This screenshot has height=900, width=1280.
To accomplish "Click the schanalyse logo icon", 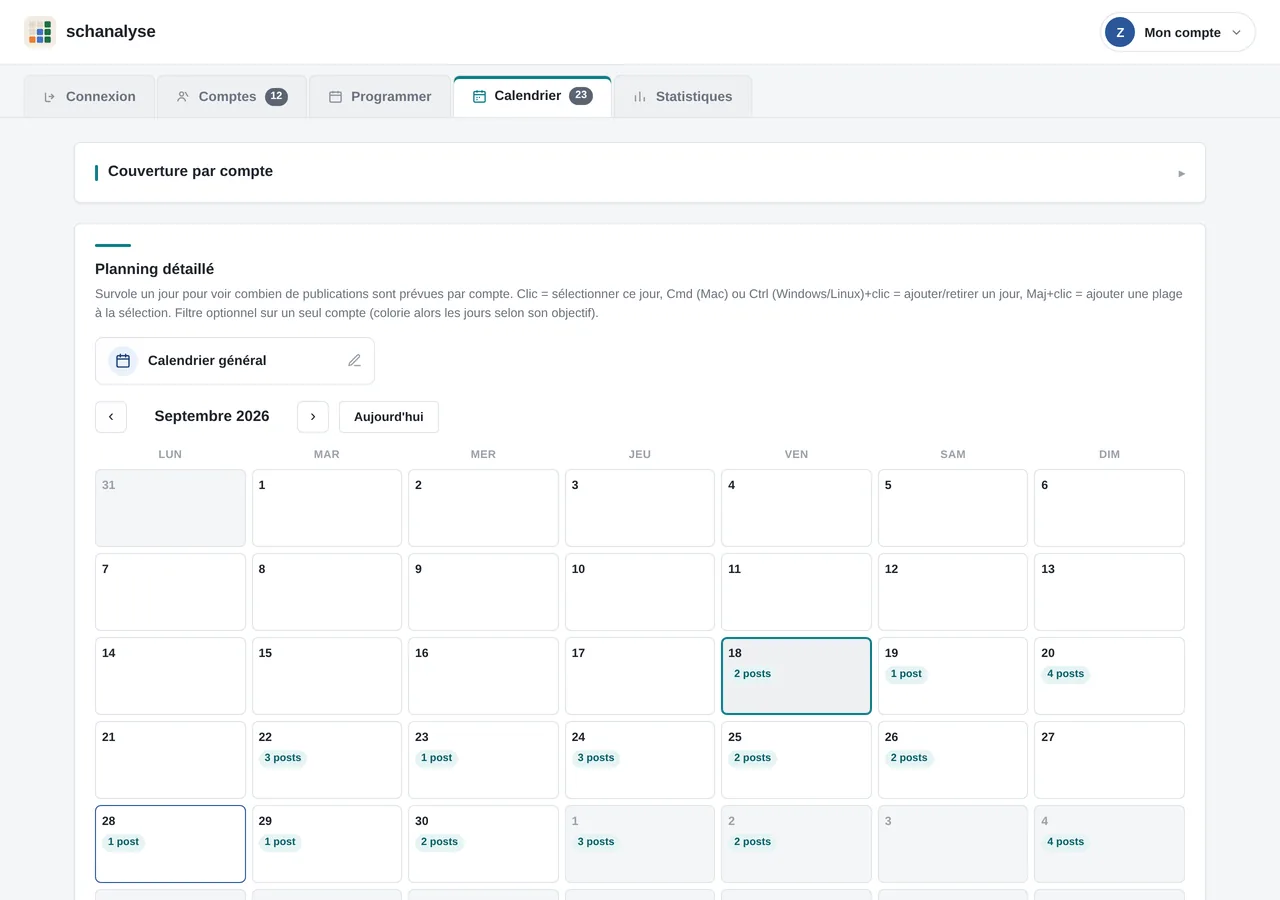I will [40, 32].
